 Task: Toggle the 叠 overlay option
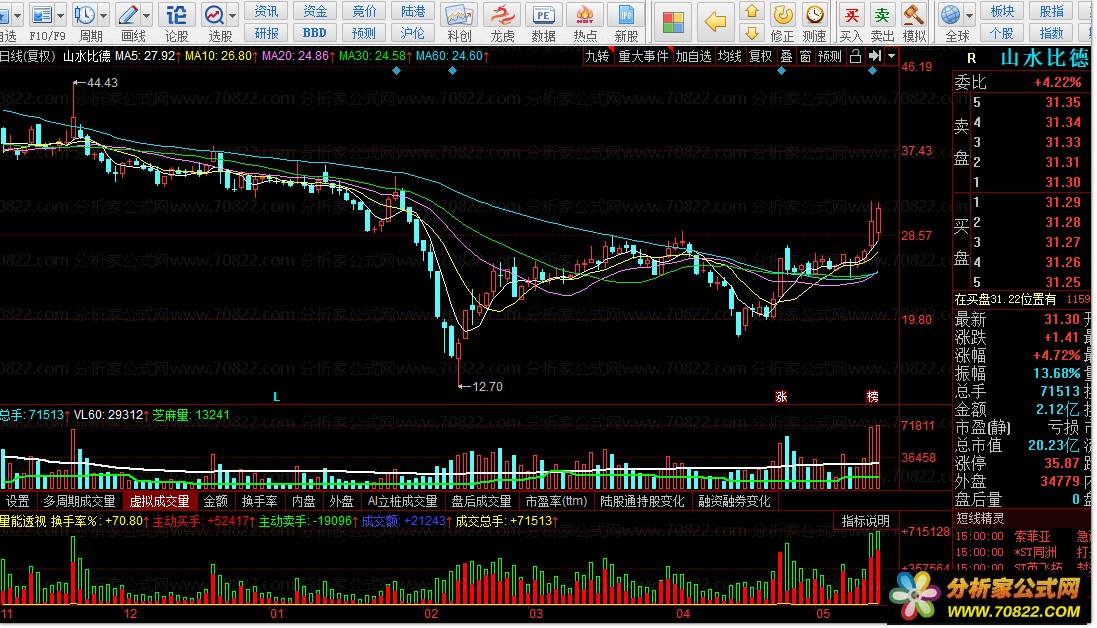click(x=786, y=56)
